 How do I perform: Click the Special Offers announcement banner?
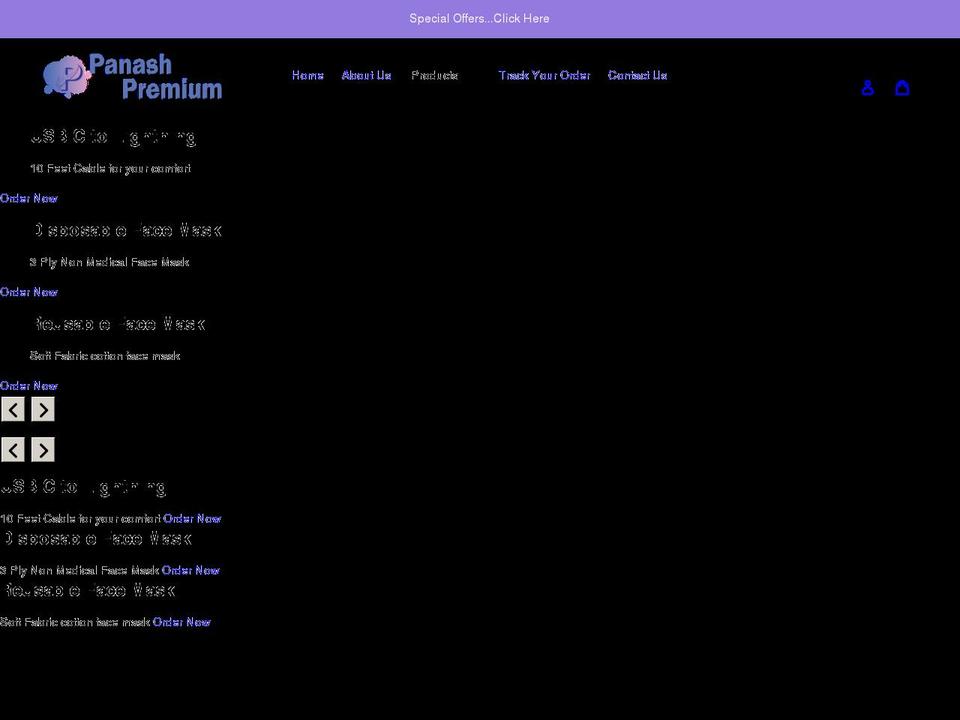pyautogui.click(x=479, y=18)
